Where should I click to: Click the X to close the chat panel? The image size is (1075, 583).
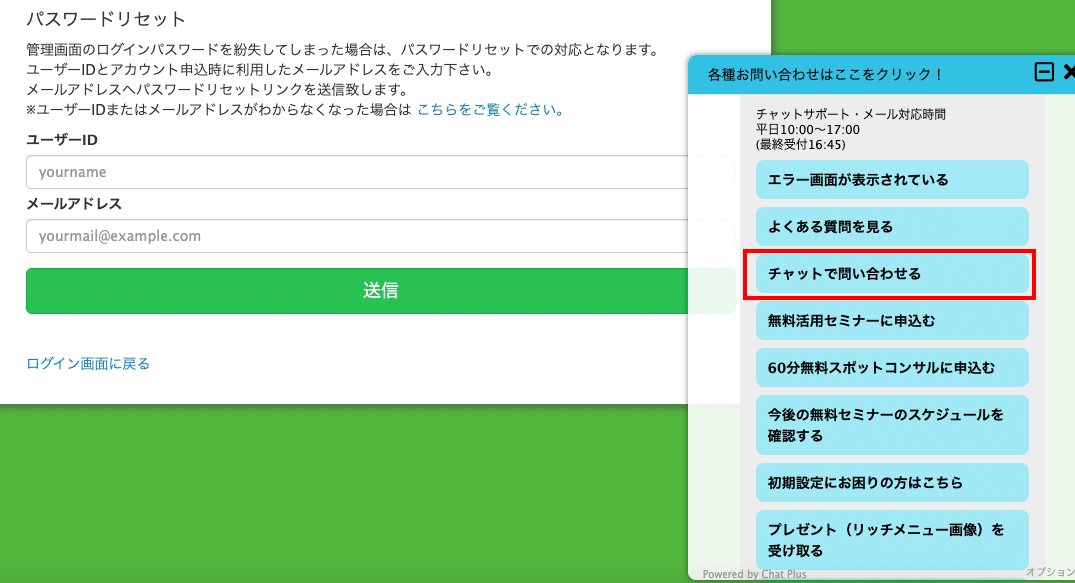(x=1068, y=71)
